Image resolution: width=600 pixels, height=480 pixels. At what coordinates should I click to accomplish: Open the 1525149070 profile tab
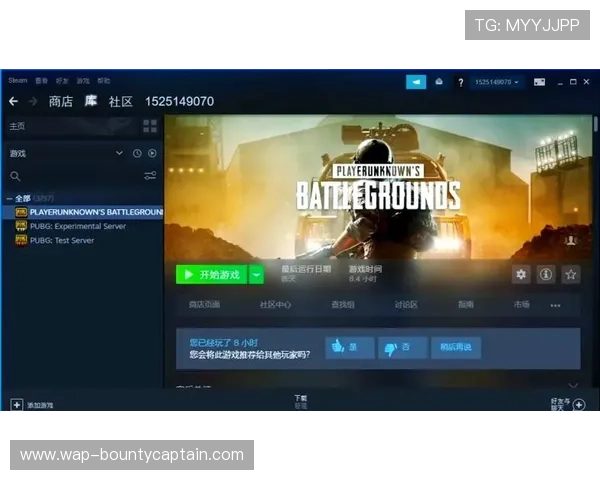point(179,101)
